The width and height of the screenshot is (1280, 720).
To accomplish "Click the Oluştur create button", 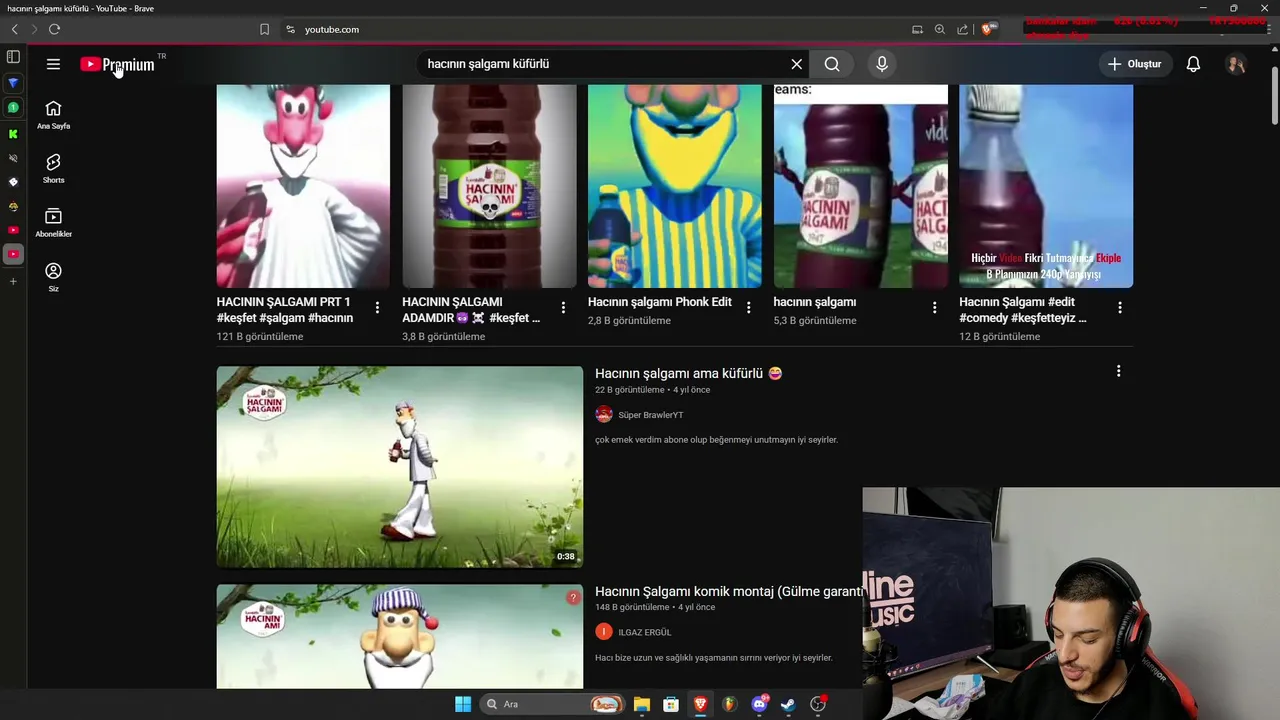I will point(1134,64).
